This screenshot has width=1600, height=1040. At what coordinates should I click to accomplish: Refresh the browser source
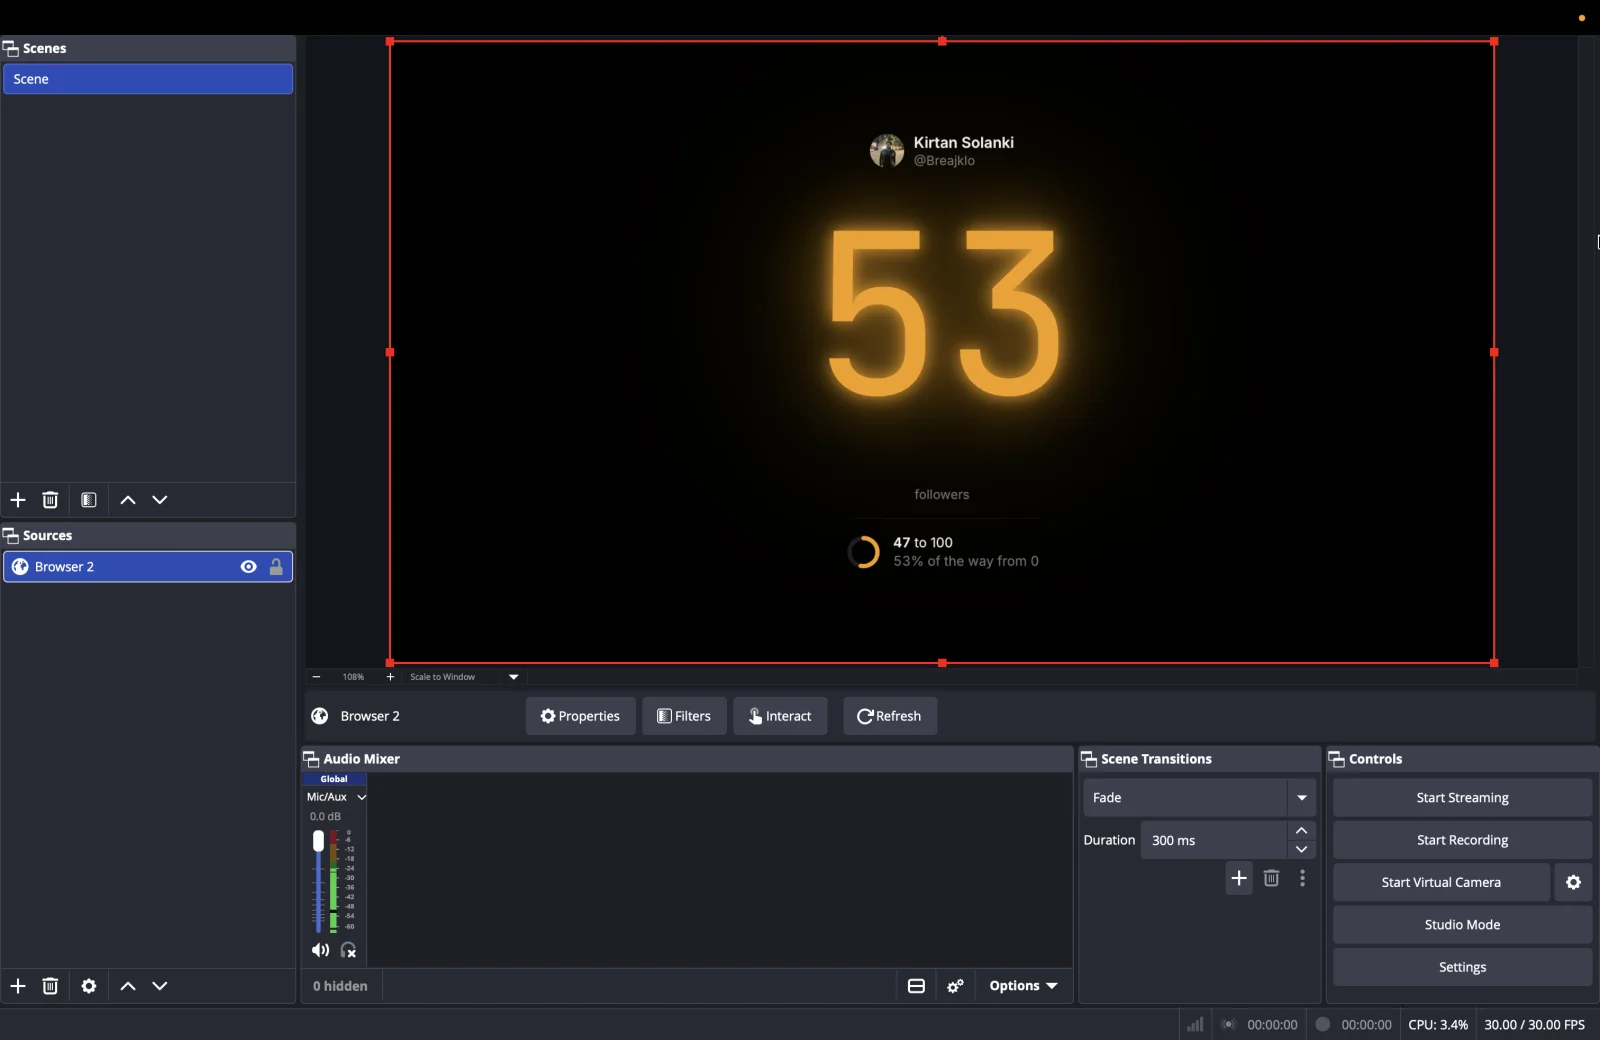[890, 716]
